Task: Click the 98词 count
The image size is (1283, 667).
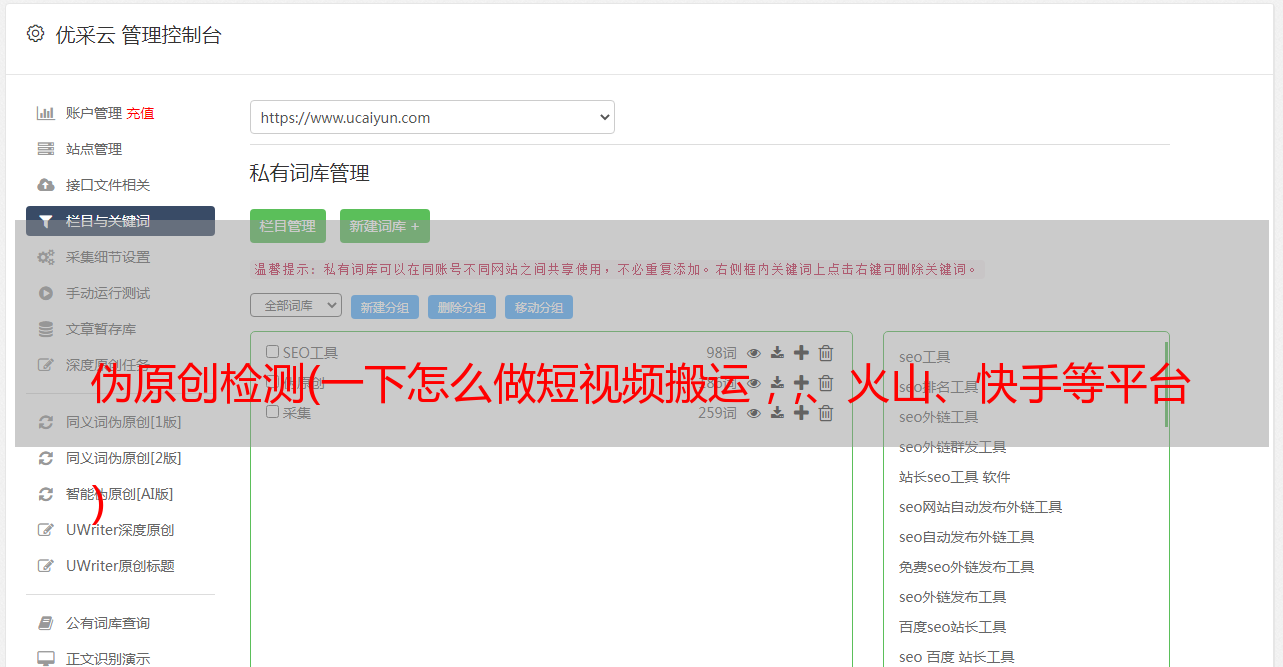Action: click(x=721, y=353)
